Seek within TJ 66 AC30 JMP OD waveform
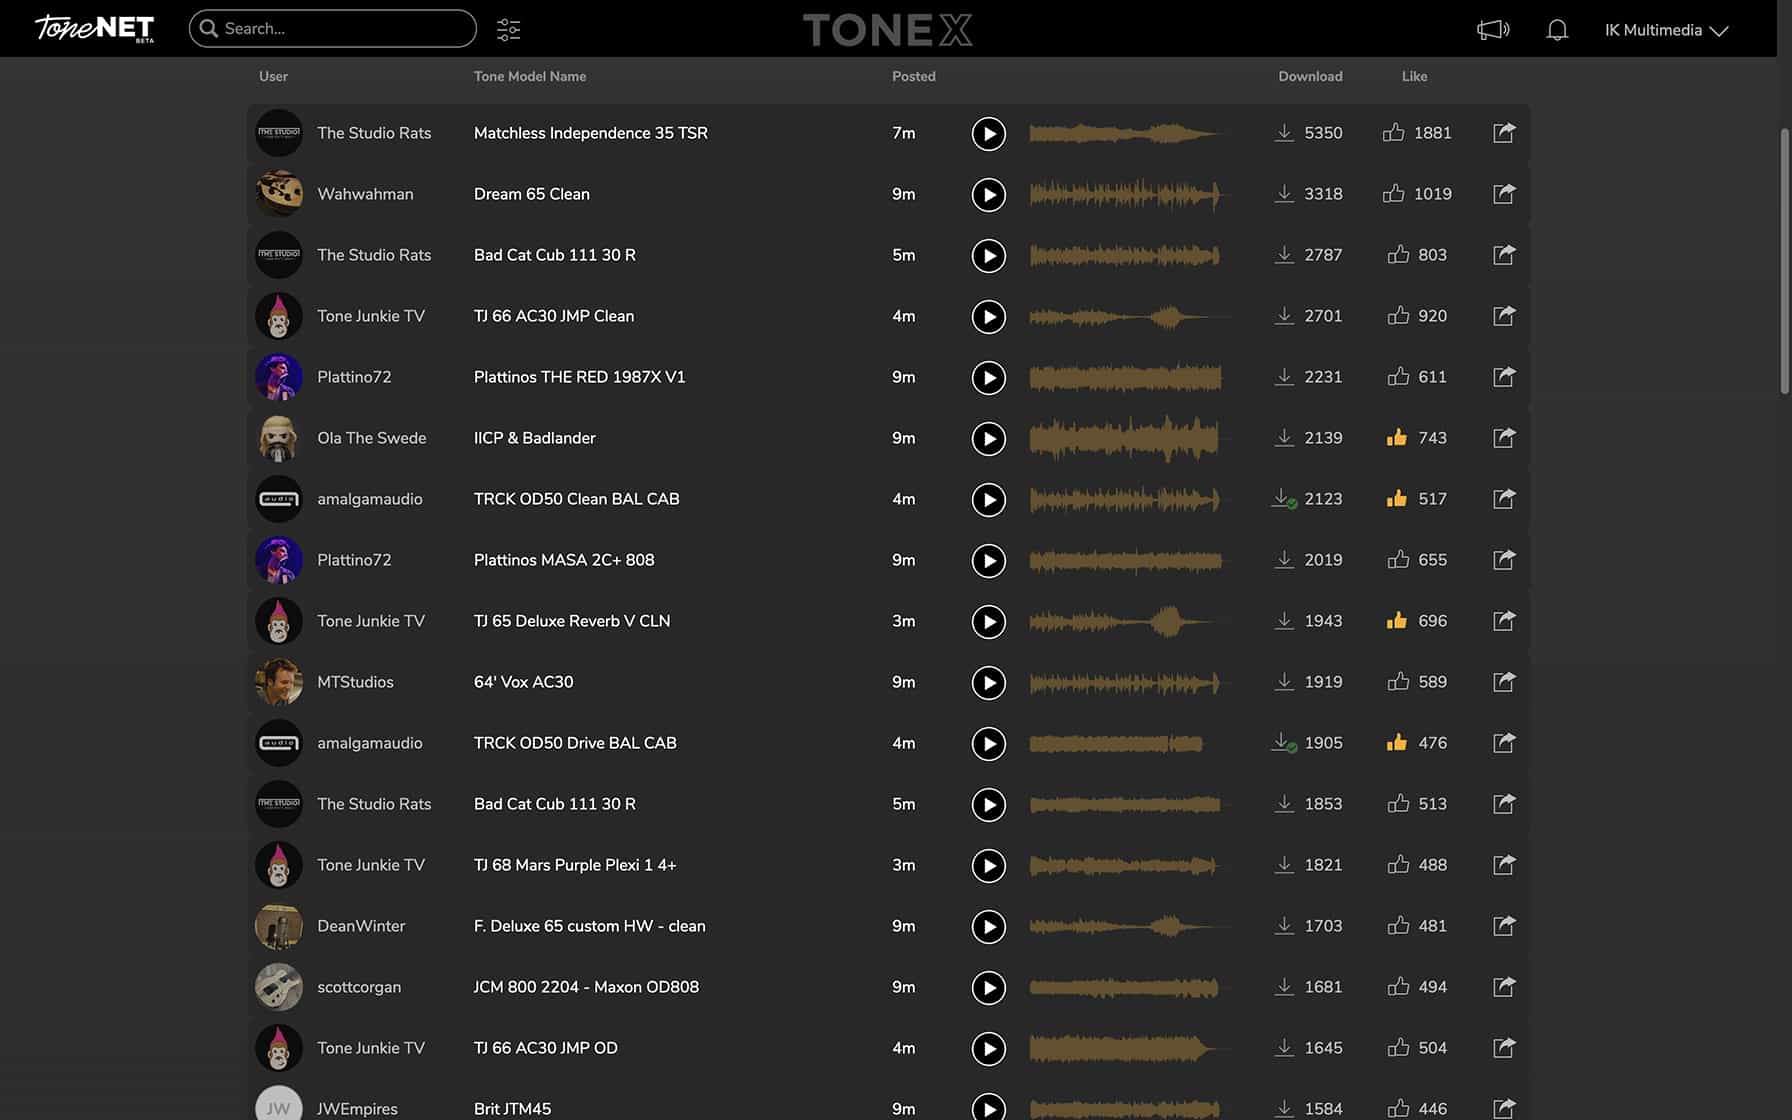1792x1120 pixels. (x=1125, y=1048)
